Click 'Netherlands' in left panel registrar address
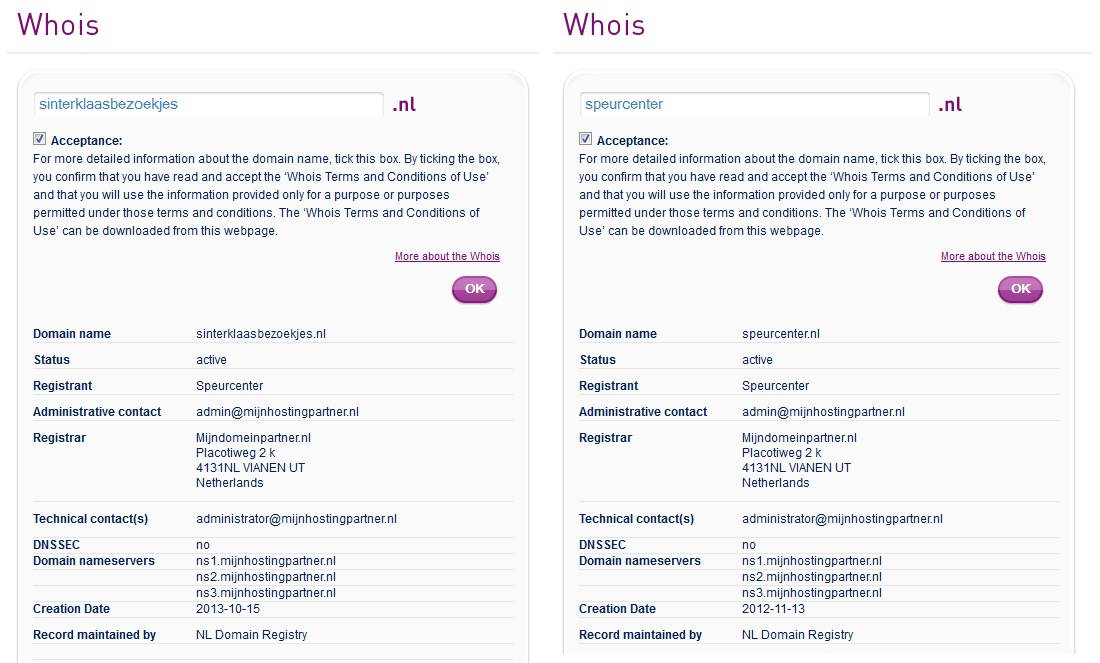This screenshot has width=1100, height=663. 229,483
